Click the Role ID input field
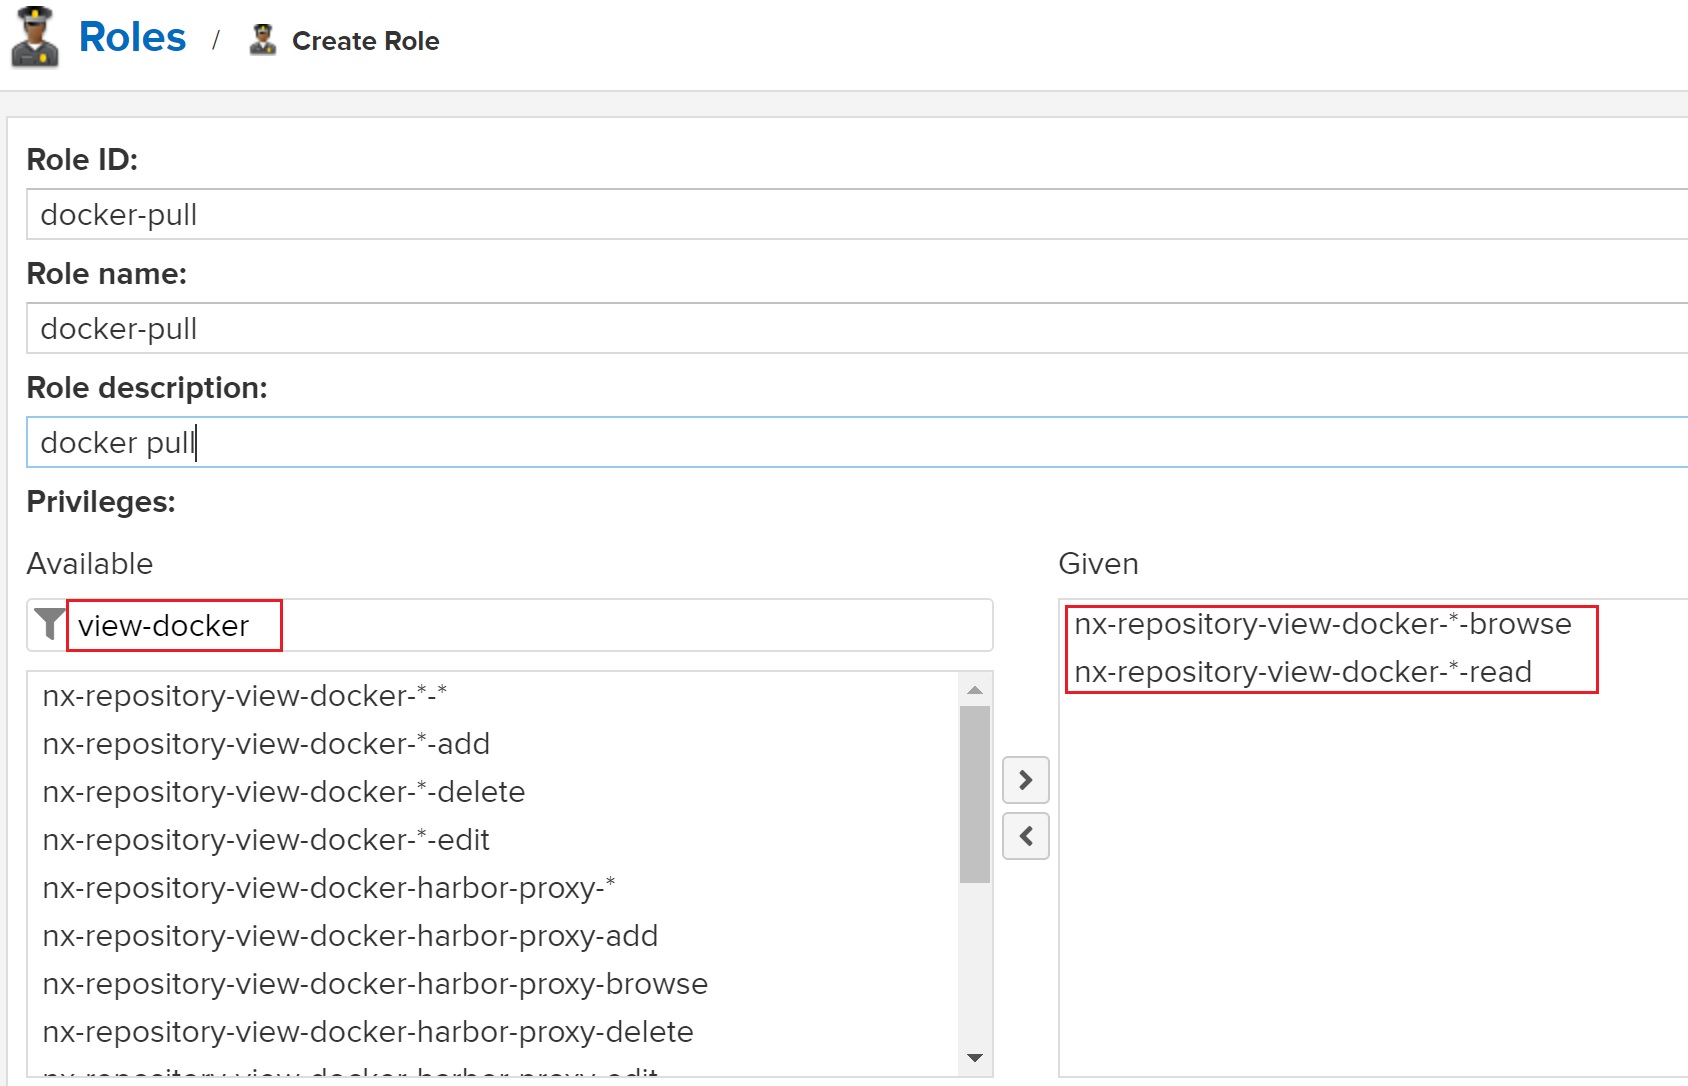This screenshot has width=1688, height=1086. tap(857, 215)
